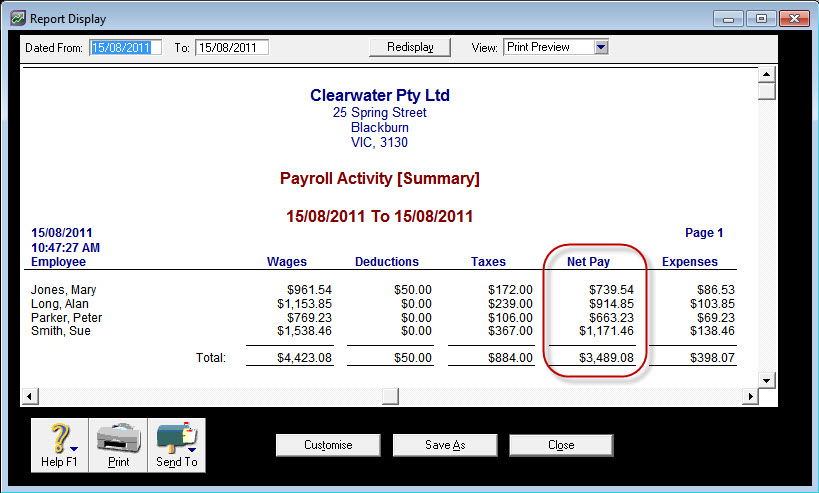Click total taxes $884.00
The width and height of the screenshot is (819, 493).
point(510,358)
